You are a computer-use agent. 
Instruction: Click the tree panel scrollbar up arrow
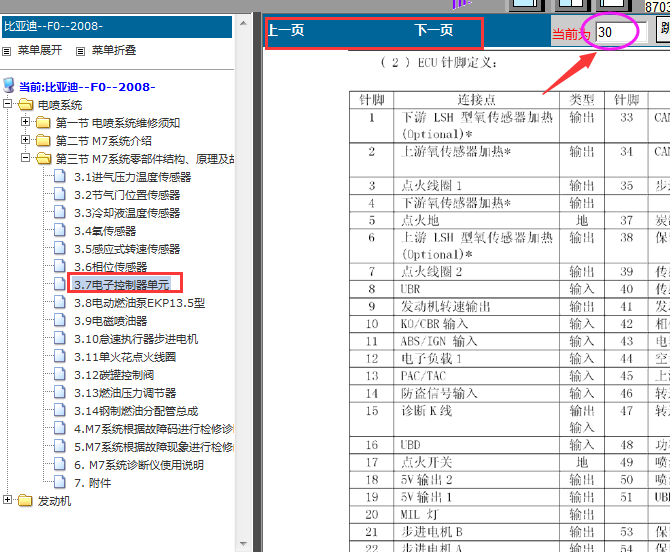[x=244, y=23]
